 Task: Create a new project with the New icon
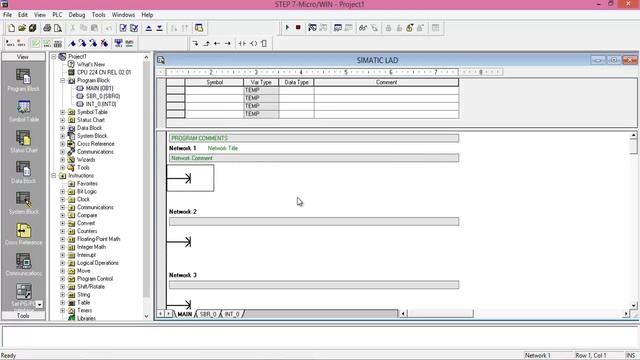point(11,28)
